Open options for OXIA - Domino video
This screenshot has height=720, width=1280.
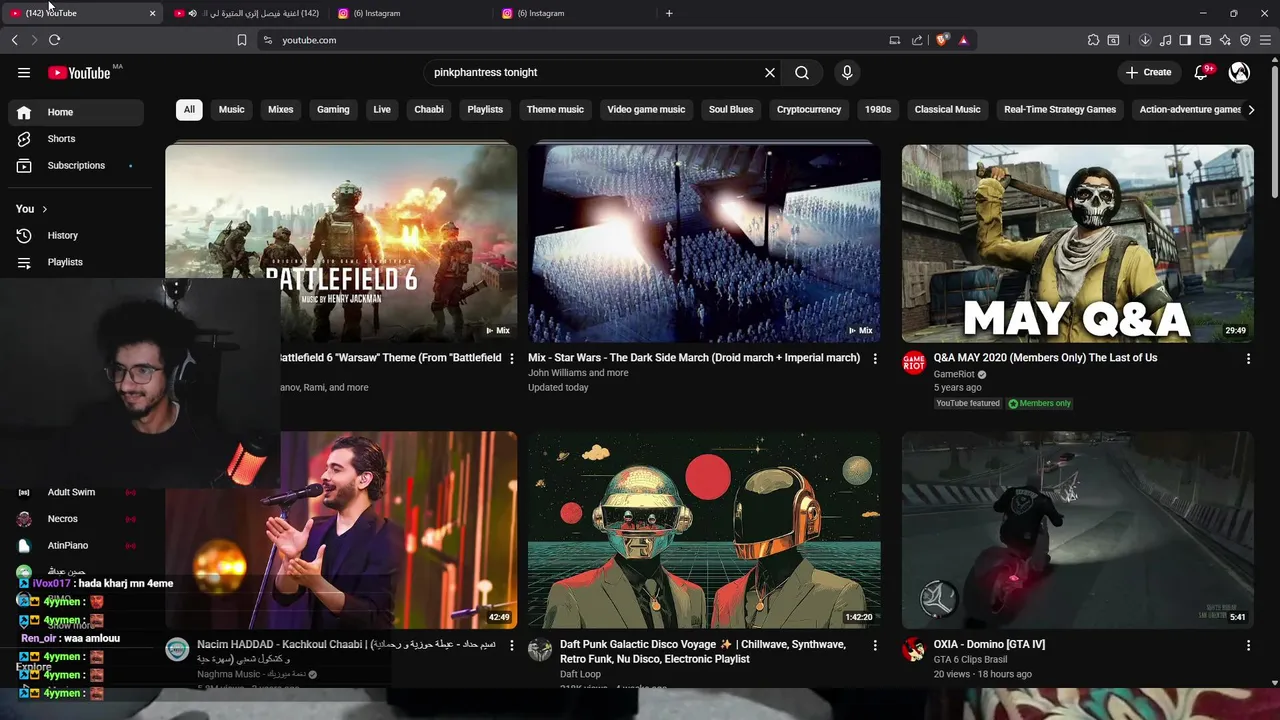tap(1248, 646)
